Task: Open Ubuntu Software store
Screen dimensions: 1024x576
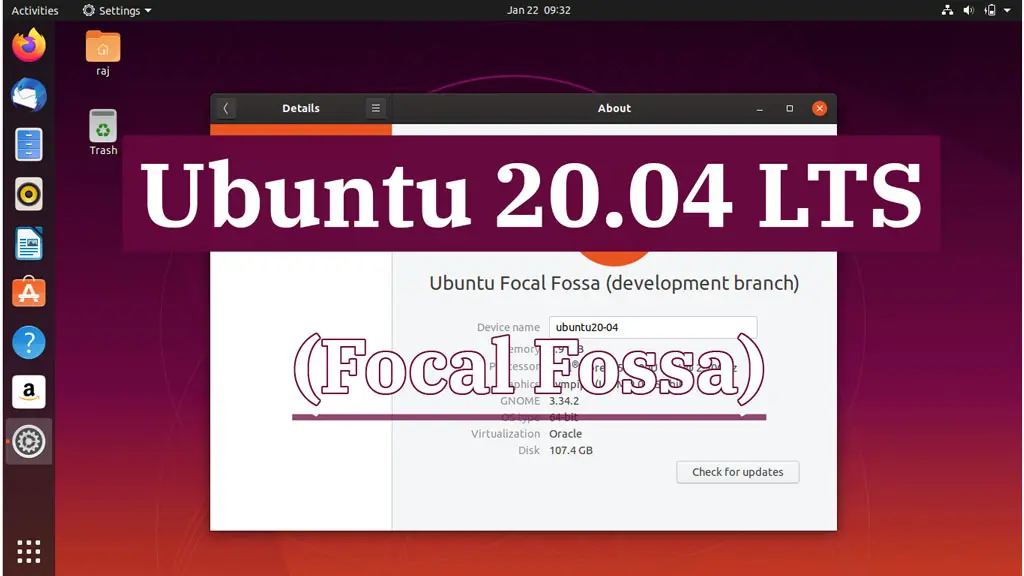Action: (29, 293)
